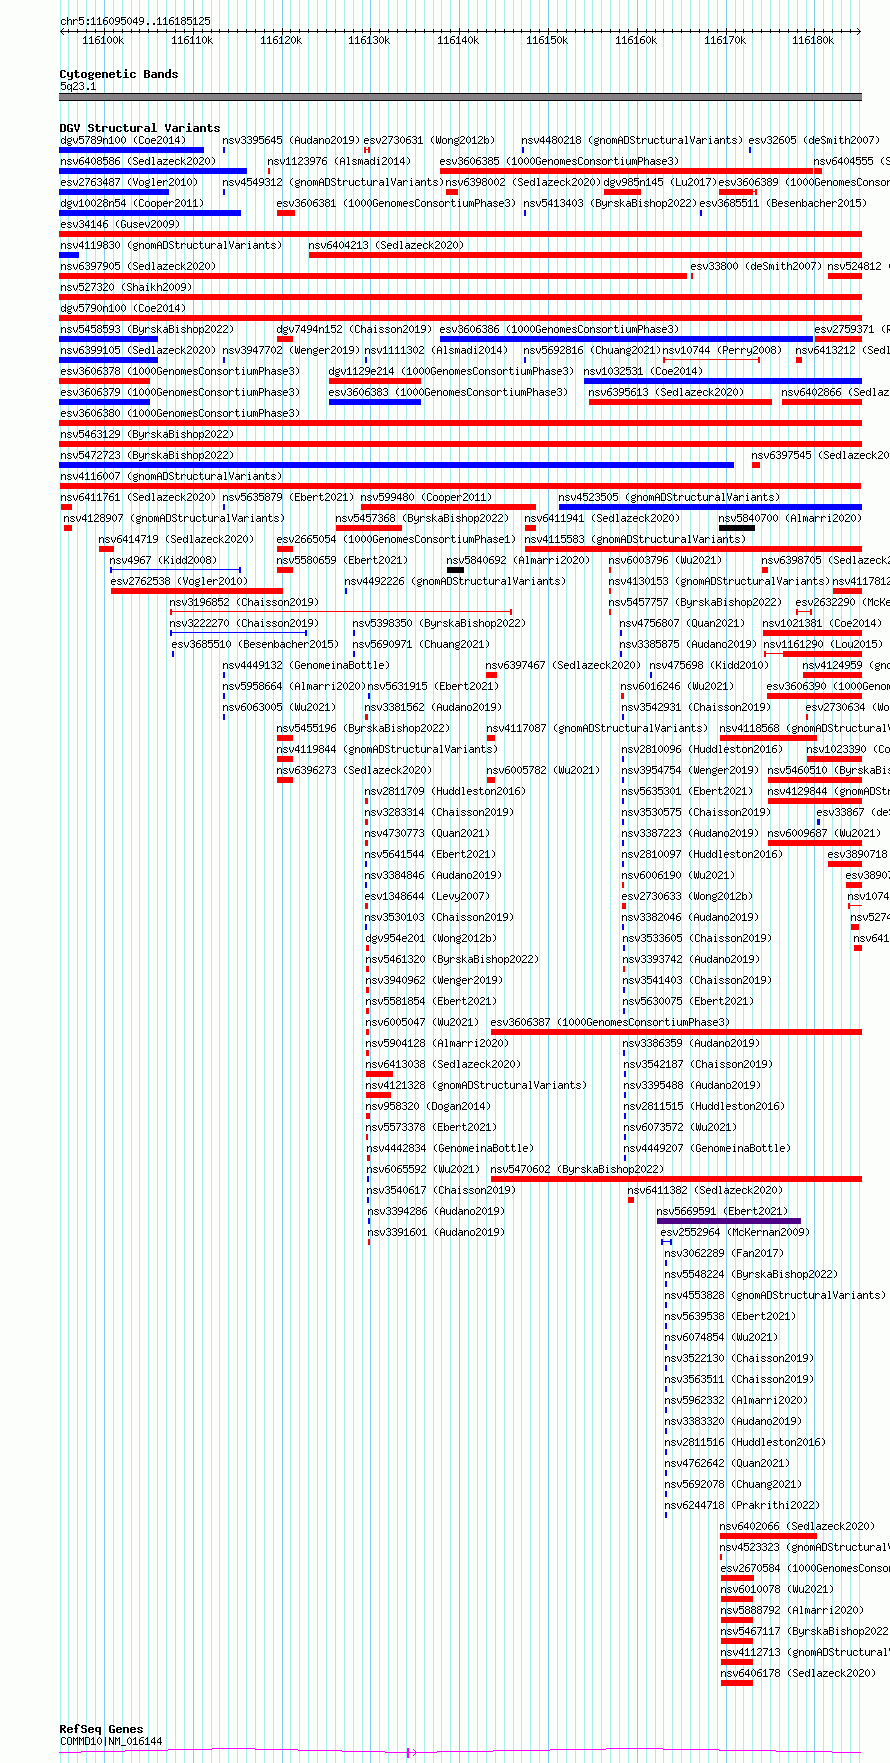Open variant dgv7494n152 (Chaisson2019)

coord(354,329)
